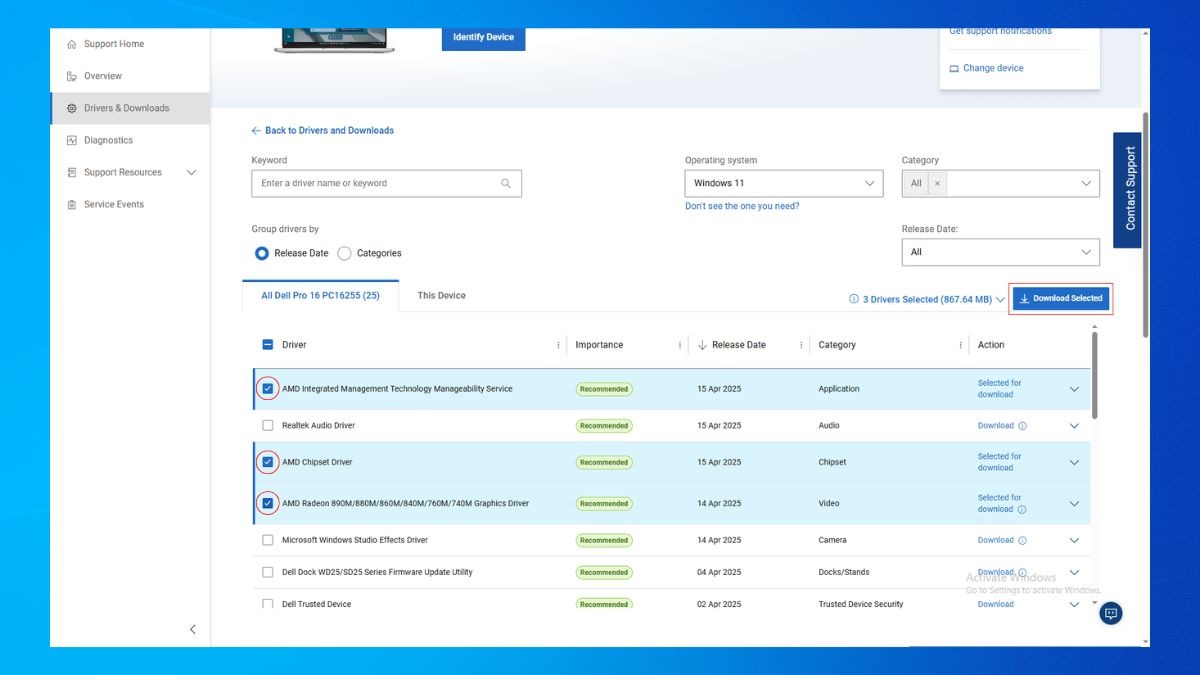Open the chat bubble icon
1200x675 pixels.
[x=1110, y=613]
